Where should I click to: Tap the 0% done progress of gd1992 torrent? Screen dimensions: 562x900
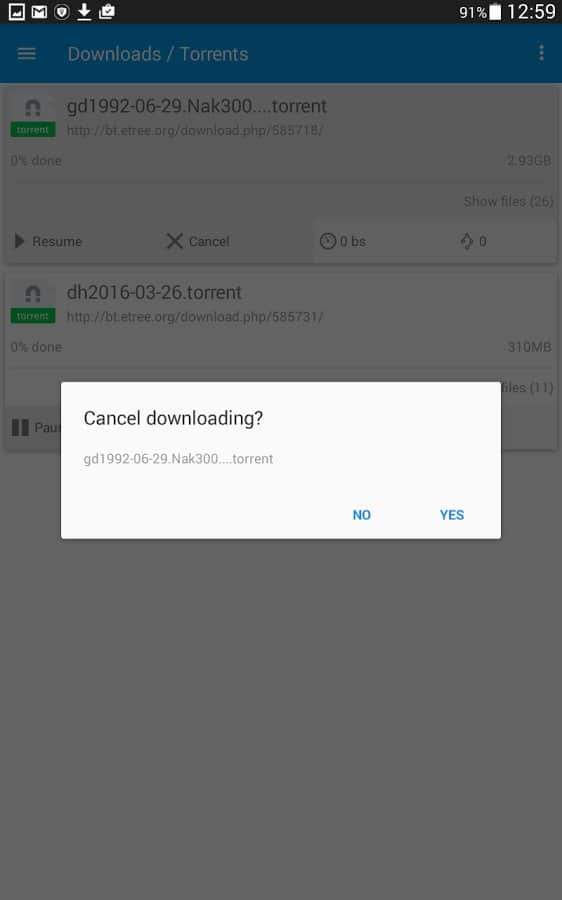(36, 161)
